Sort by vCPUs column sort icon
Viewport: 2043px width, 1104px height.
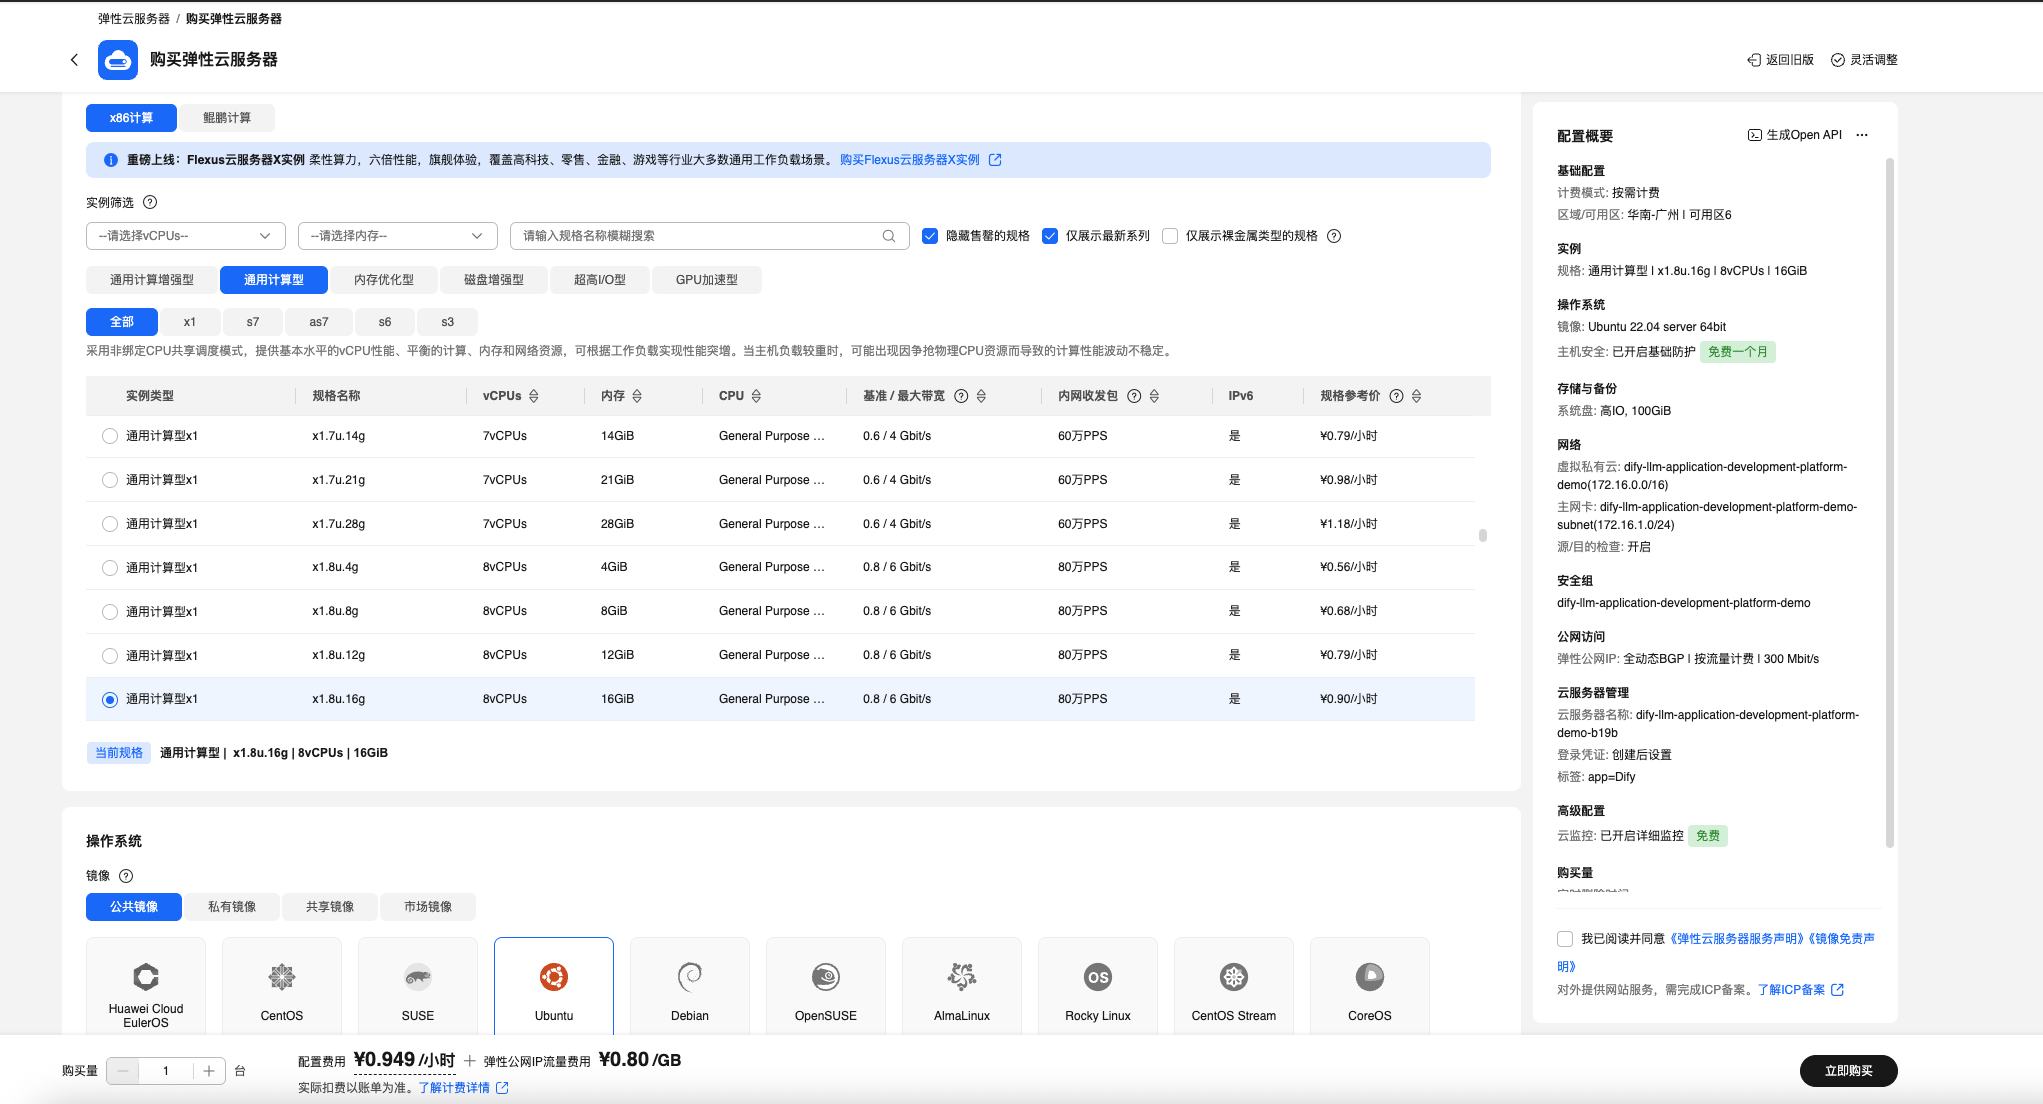(534, 396)
